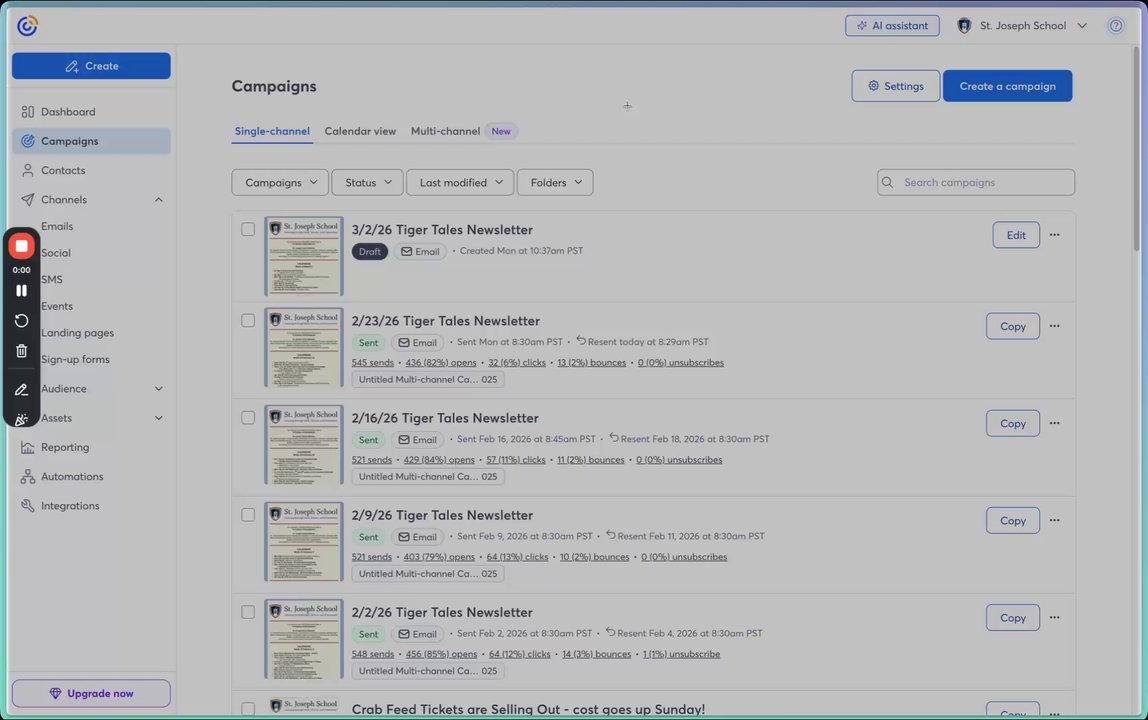Click the page vertical scrollbar

point(1136,150)
